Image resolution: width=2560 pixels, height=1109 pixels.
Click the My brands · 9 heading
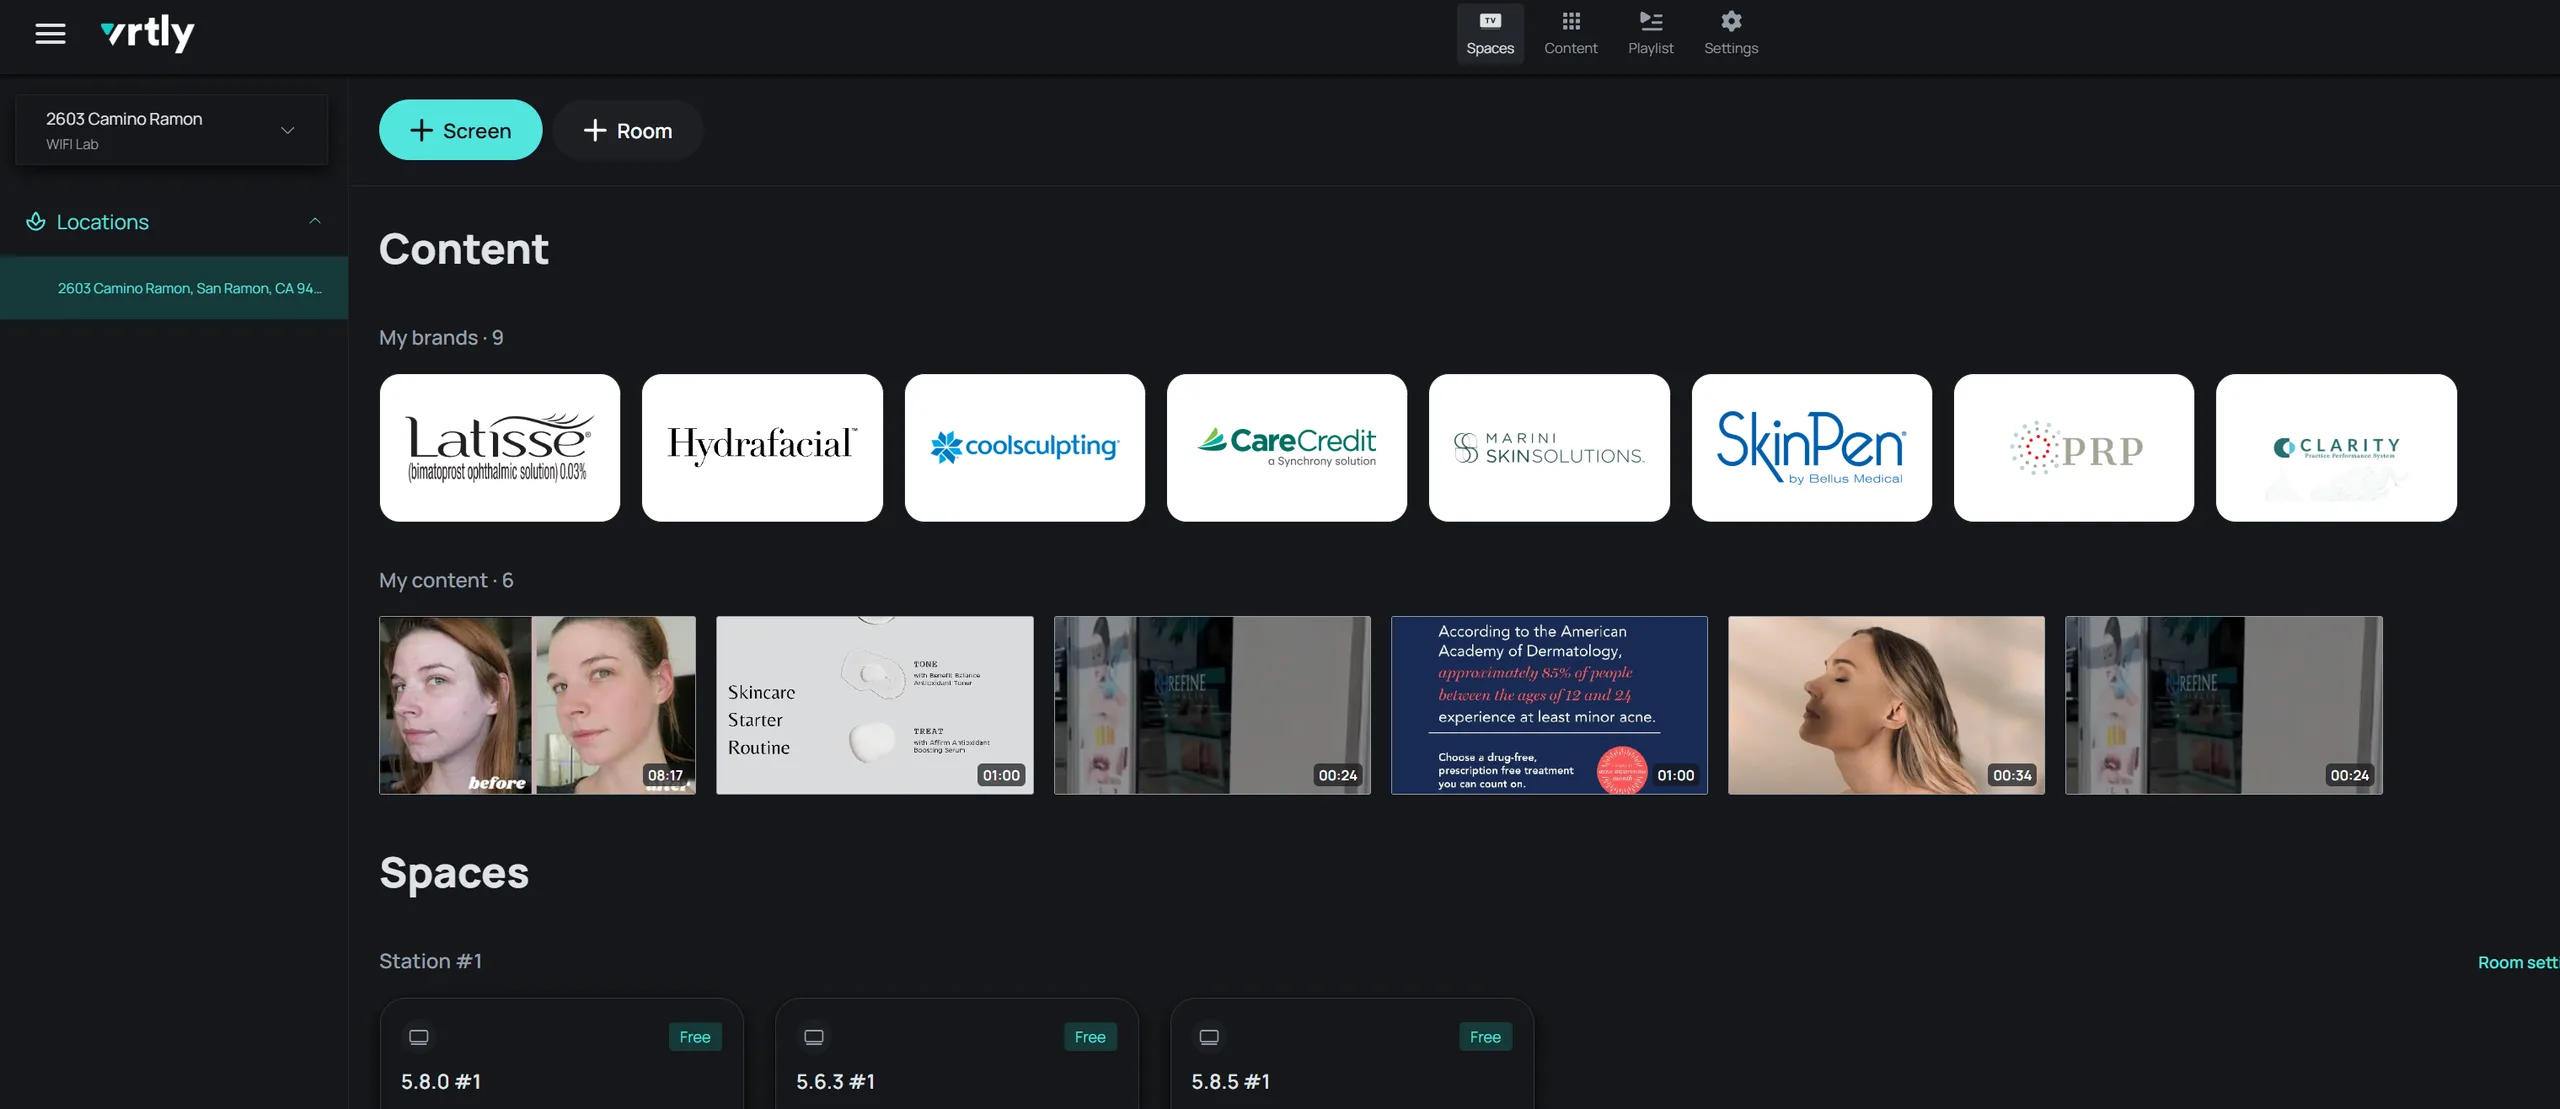tap(441, 338)
